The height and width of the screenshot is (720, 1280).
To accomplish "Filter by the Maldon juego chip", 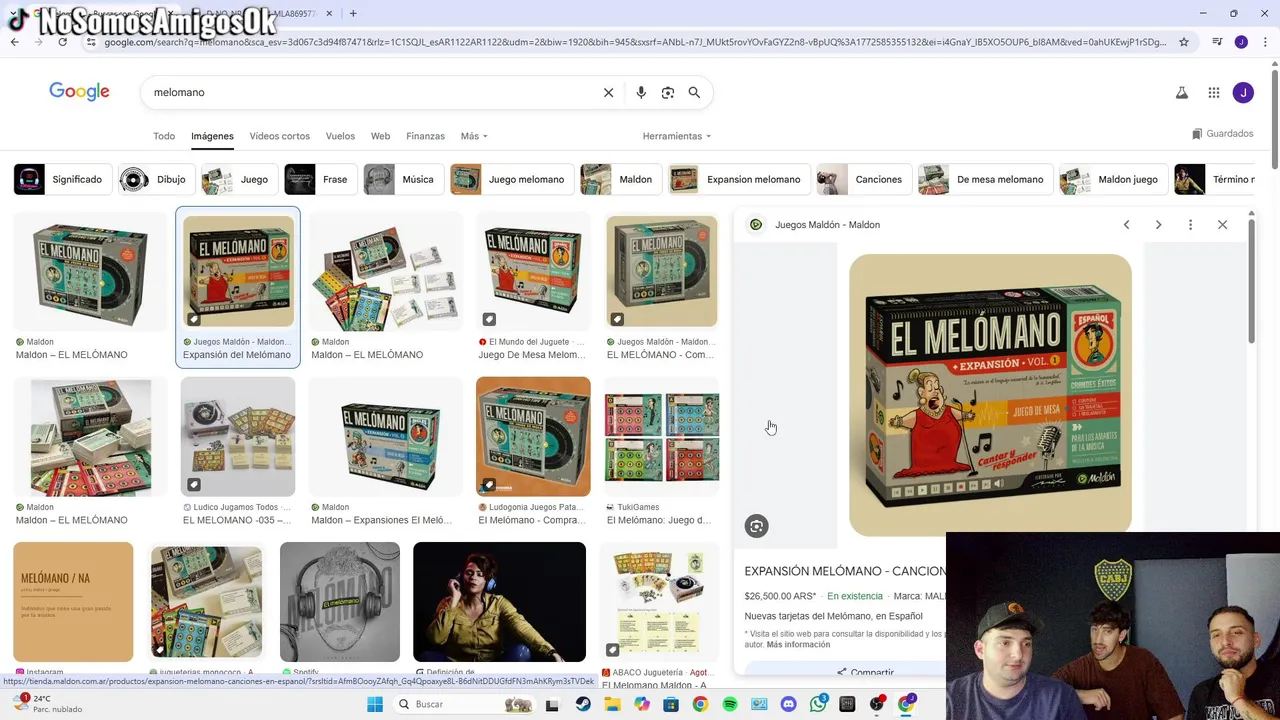I will pos(1112,179).
